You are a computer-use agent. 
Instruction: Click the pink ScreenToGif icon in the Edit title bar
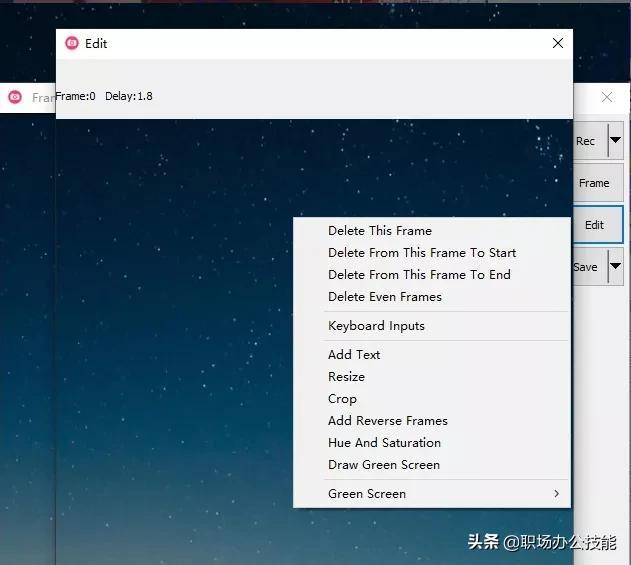click(72, 43)
